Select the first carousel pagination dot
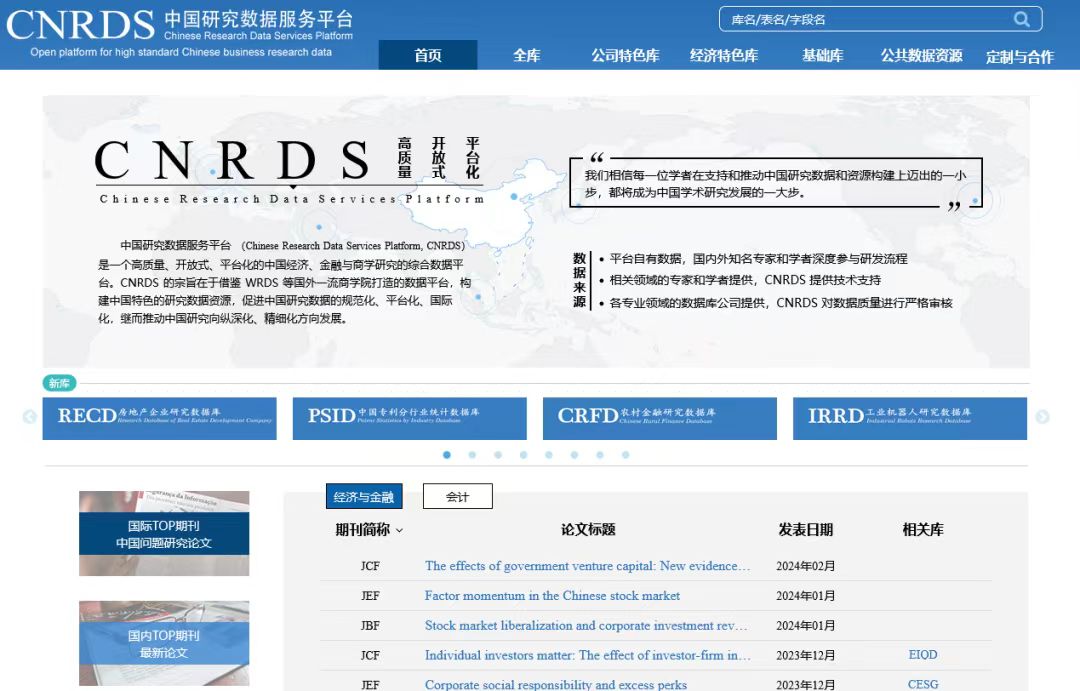Viewport: 1080px width, 691px height. [x=447, y=455]
